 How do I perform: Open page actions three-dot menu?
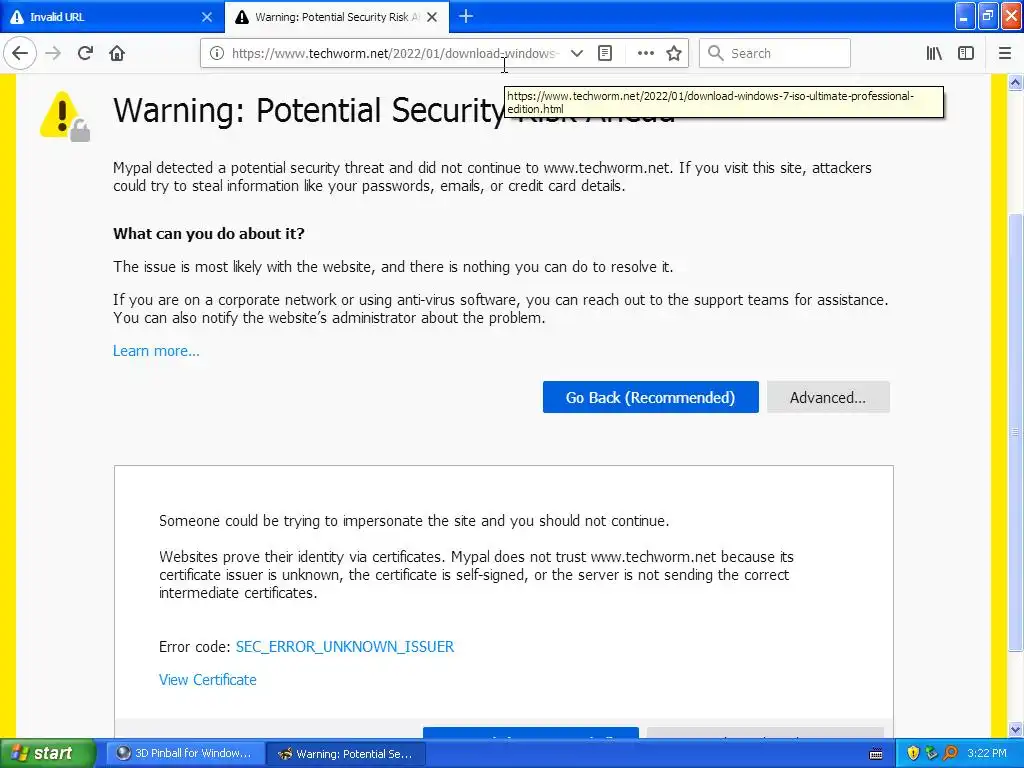point(645,53)
